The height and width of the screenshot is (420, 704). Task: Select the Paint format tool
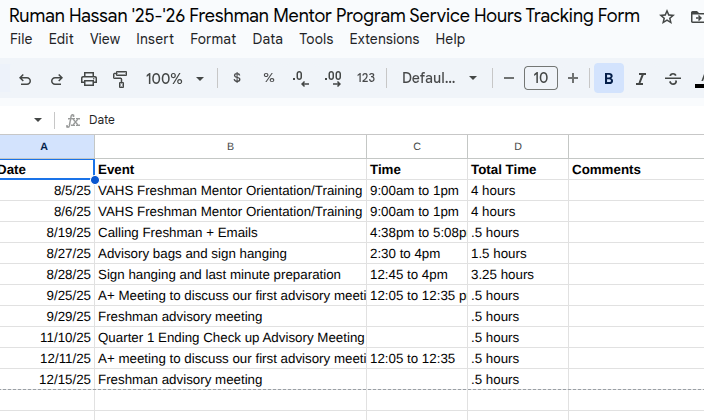121,79
